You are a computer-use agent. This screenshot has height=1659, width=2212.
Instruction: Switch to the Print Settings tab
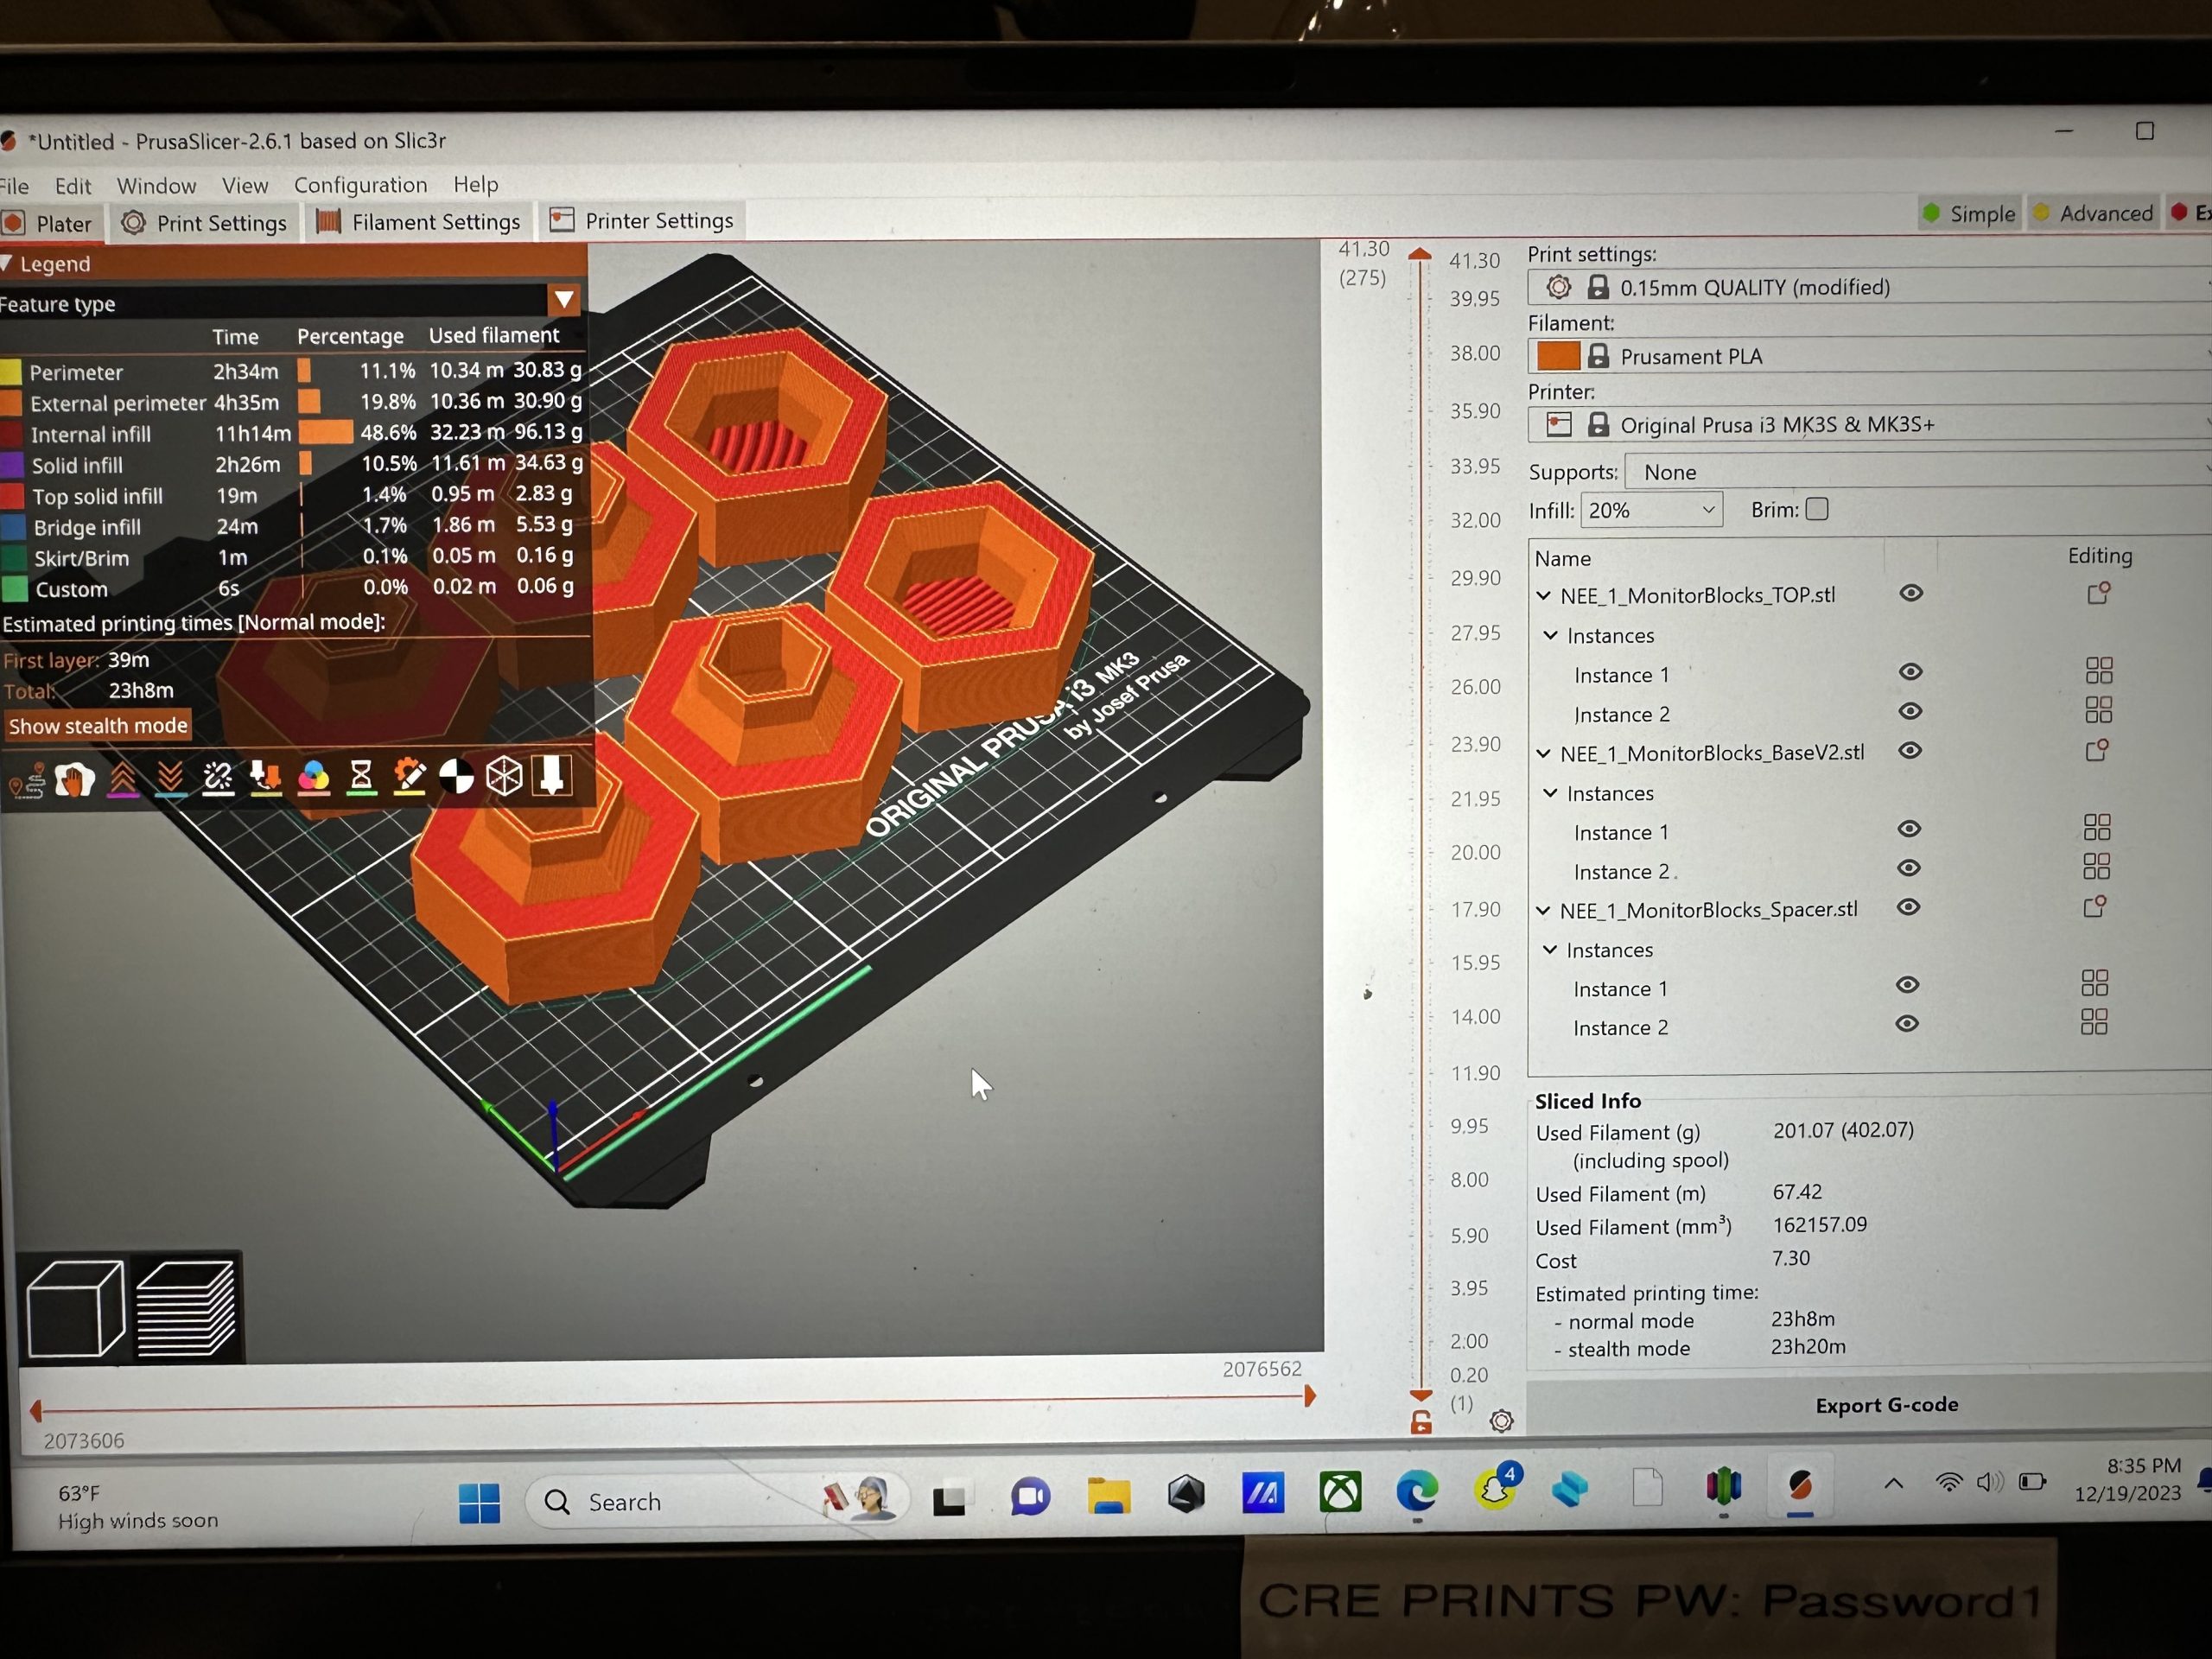[x=204, y=223]
